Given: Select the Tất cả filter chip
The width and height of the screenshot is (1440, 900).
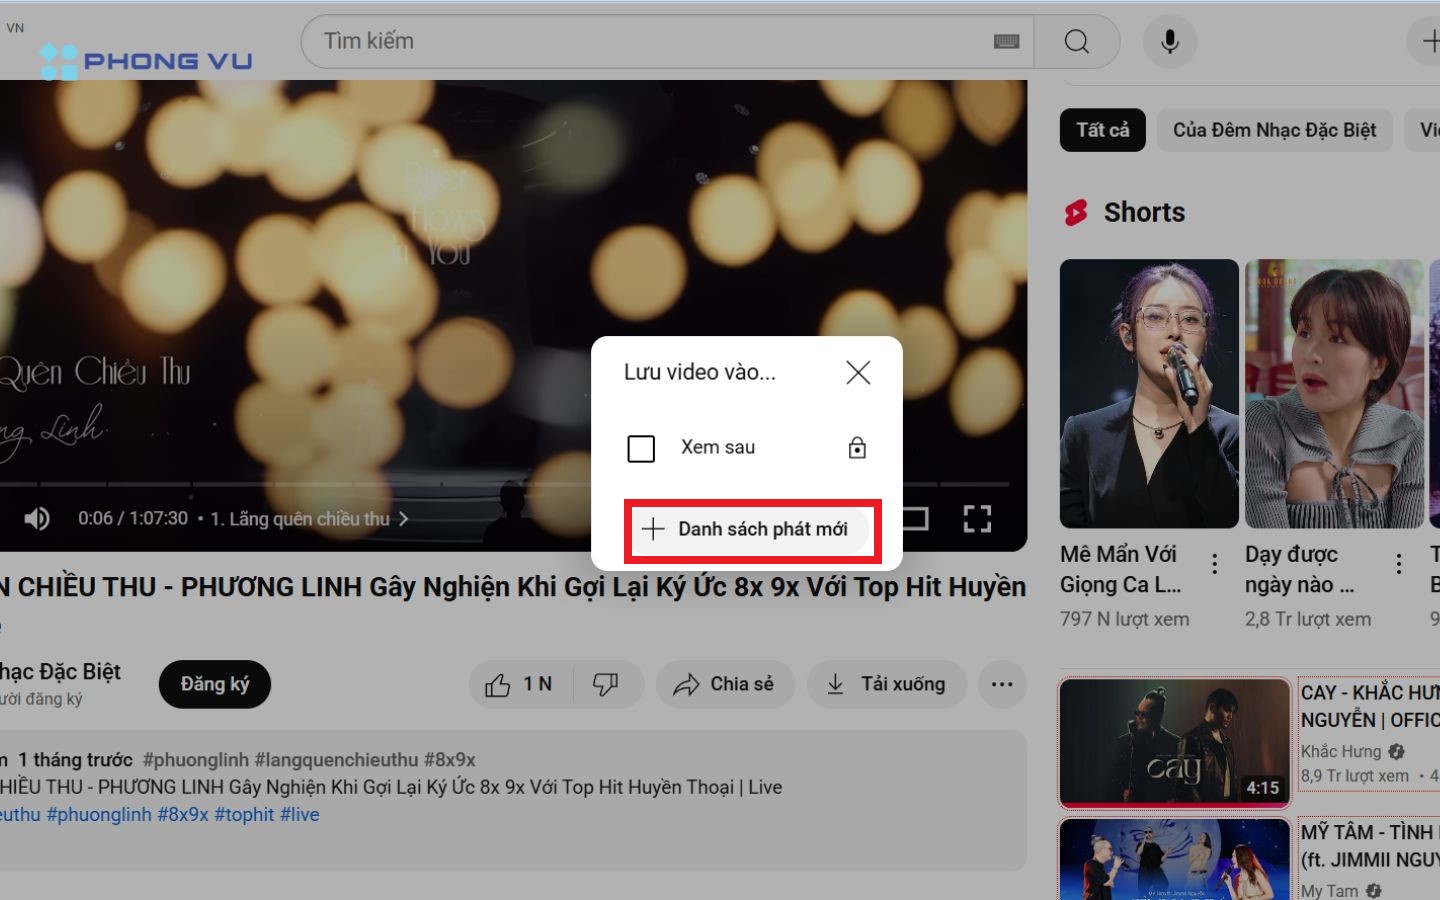Looking at the screenshot, I should [1102, 130].
